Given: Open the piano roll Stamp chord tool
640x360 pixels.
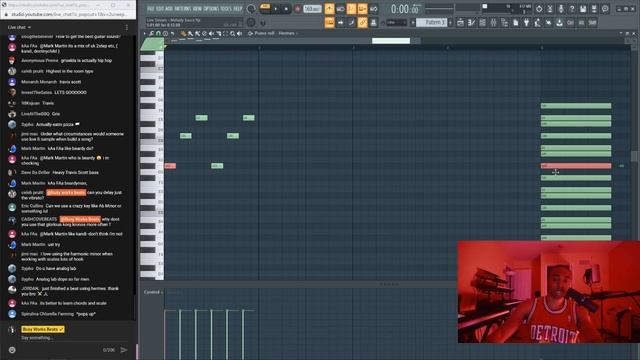Looking at the screenshot, I should pos(165,33).
